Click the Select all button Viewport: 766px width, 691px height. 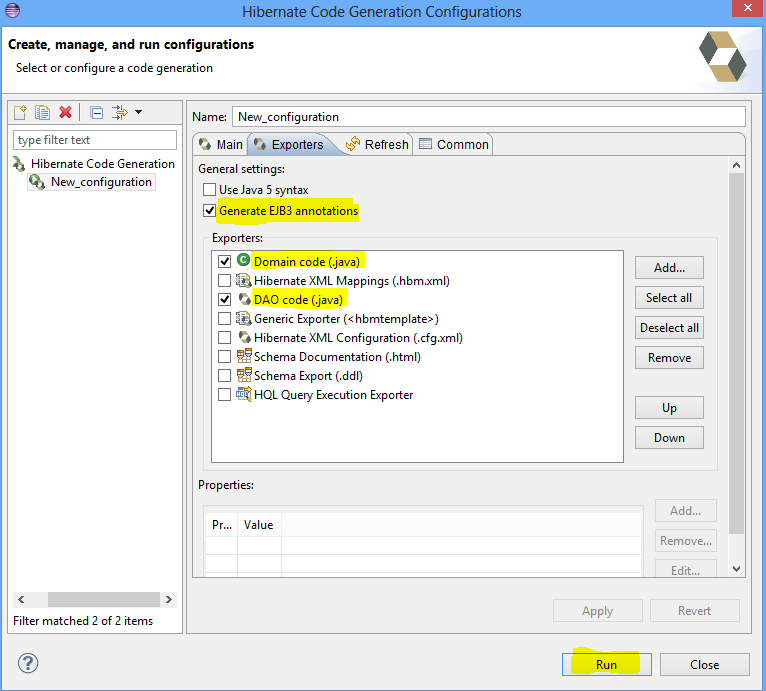(669, 298)
